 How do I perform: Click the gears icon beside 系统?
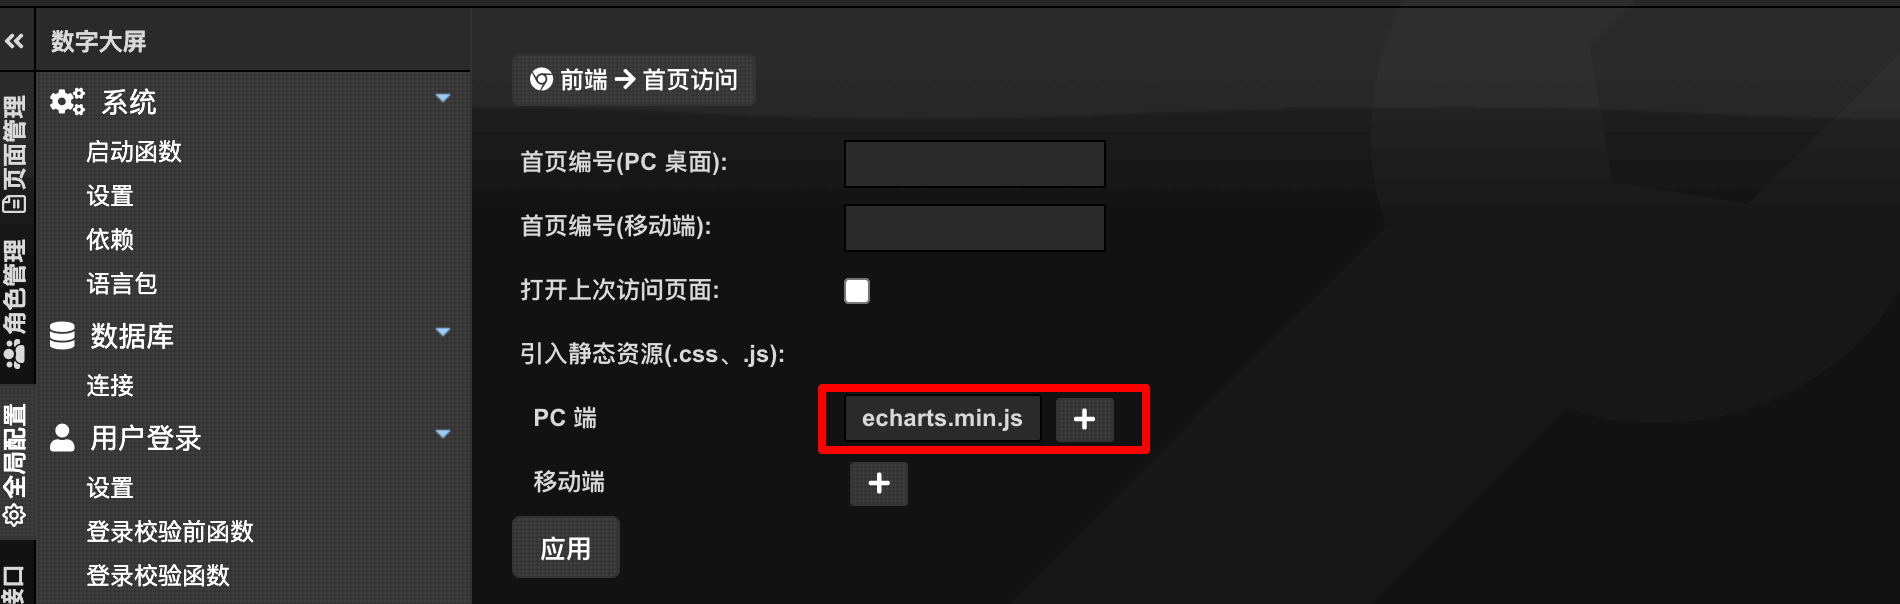[x=67, y=101]
